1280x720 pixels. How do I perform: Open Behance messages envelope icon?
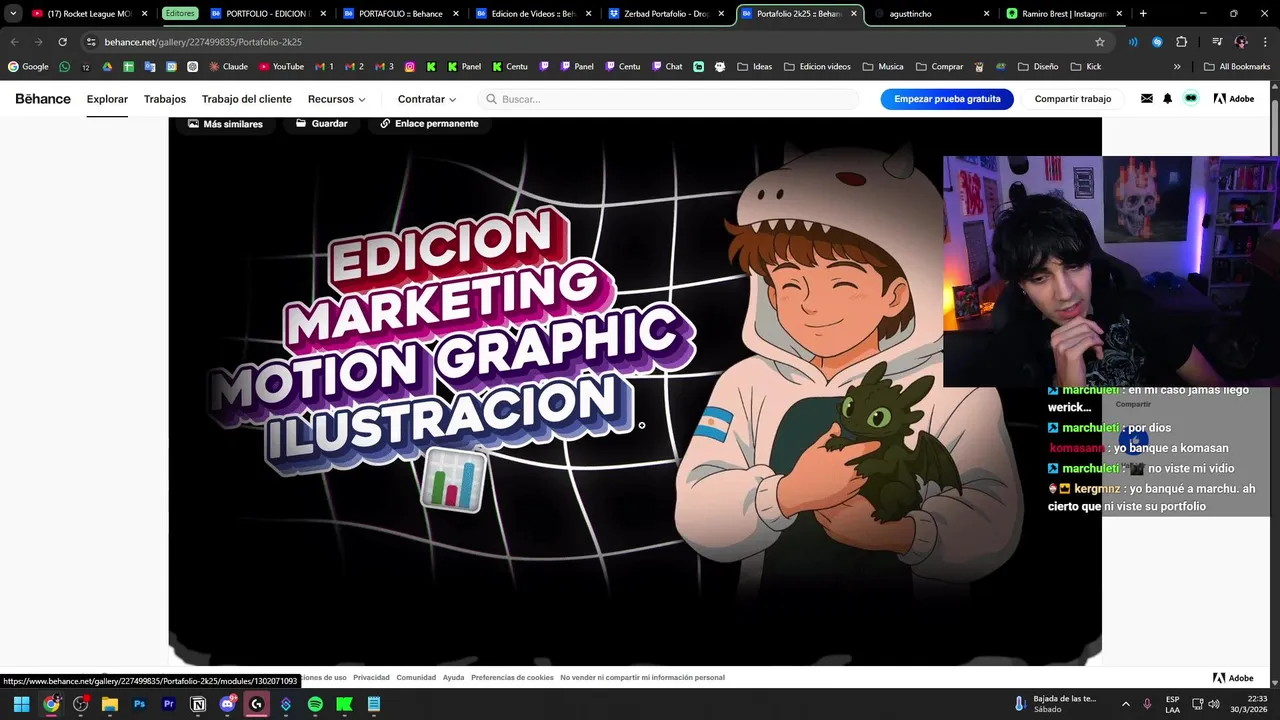tap(1146, 99)
